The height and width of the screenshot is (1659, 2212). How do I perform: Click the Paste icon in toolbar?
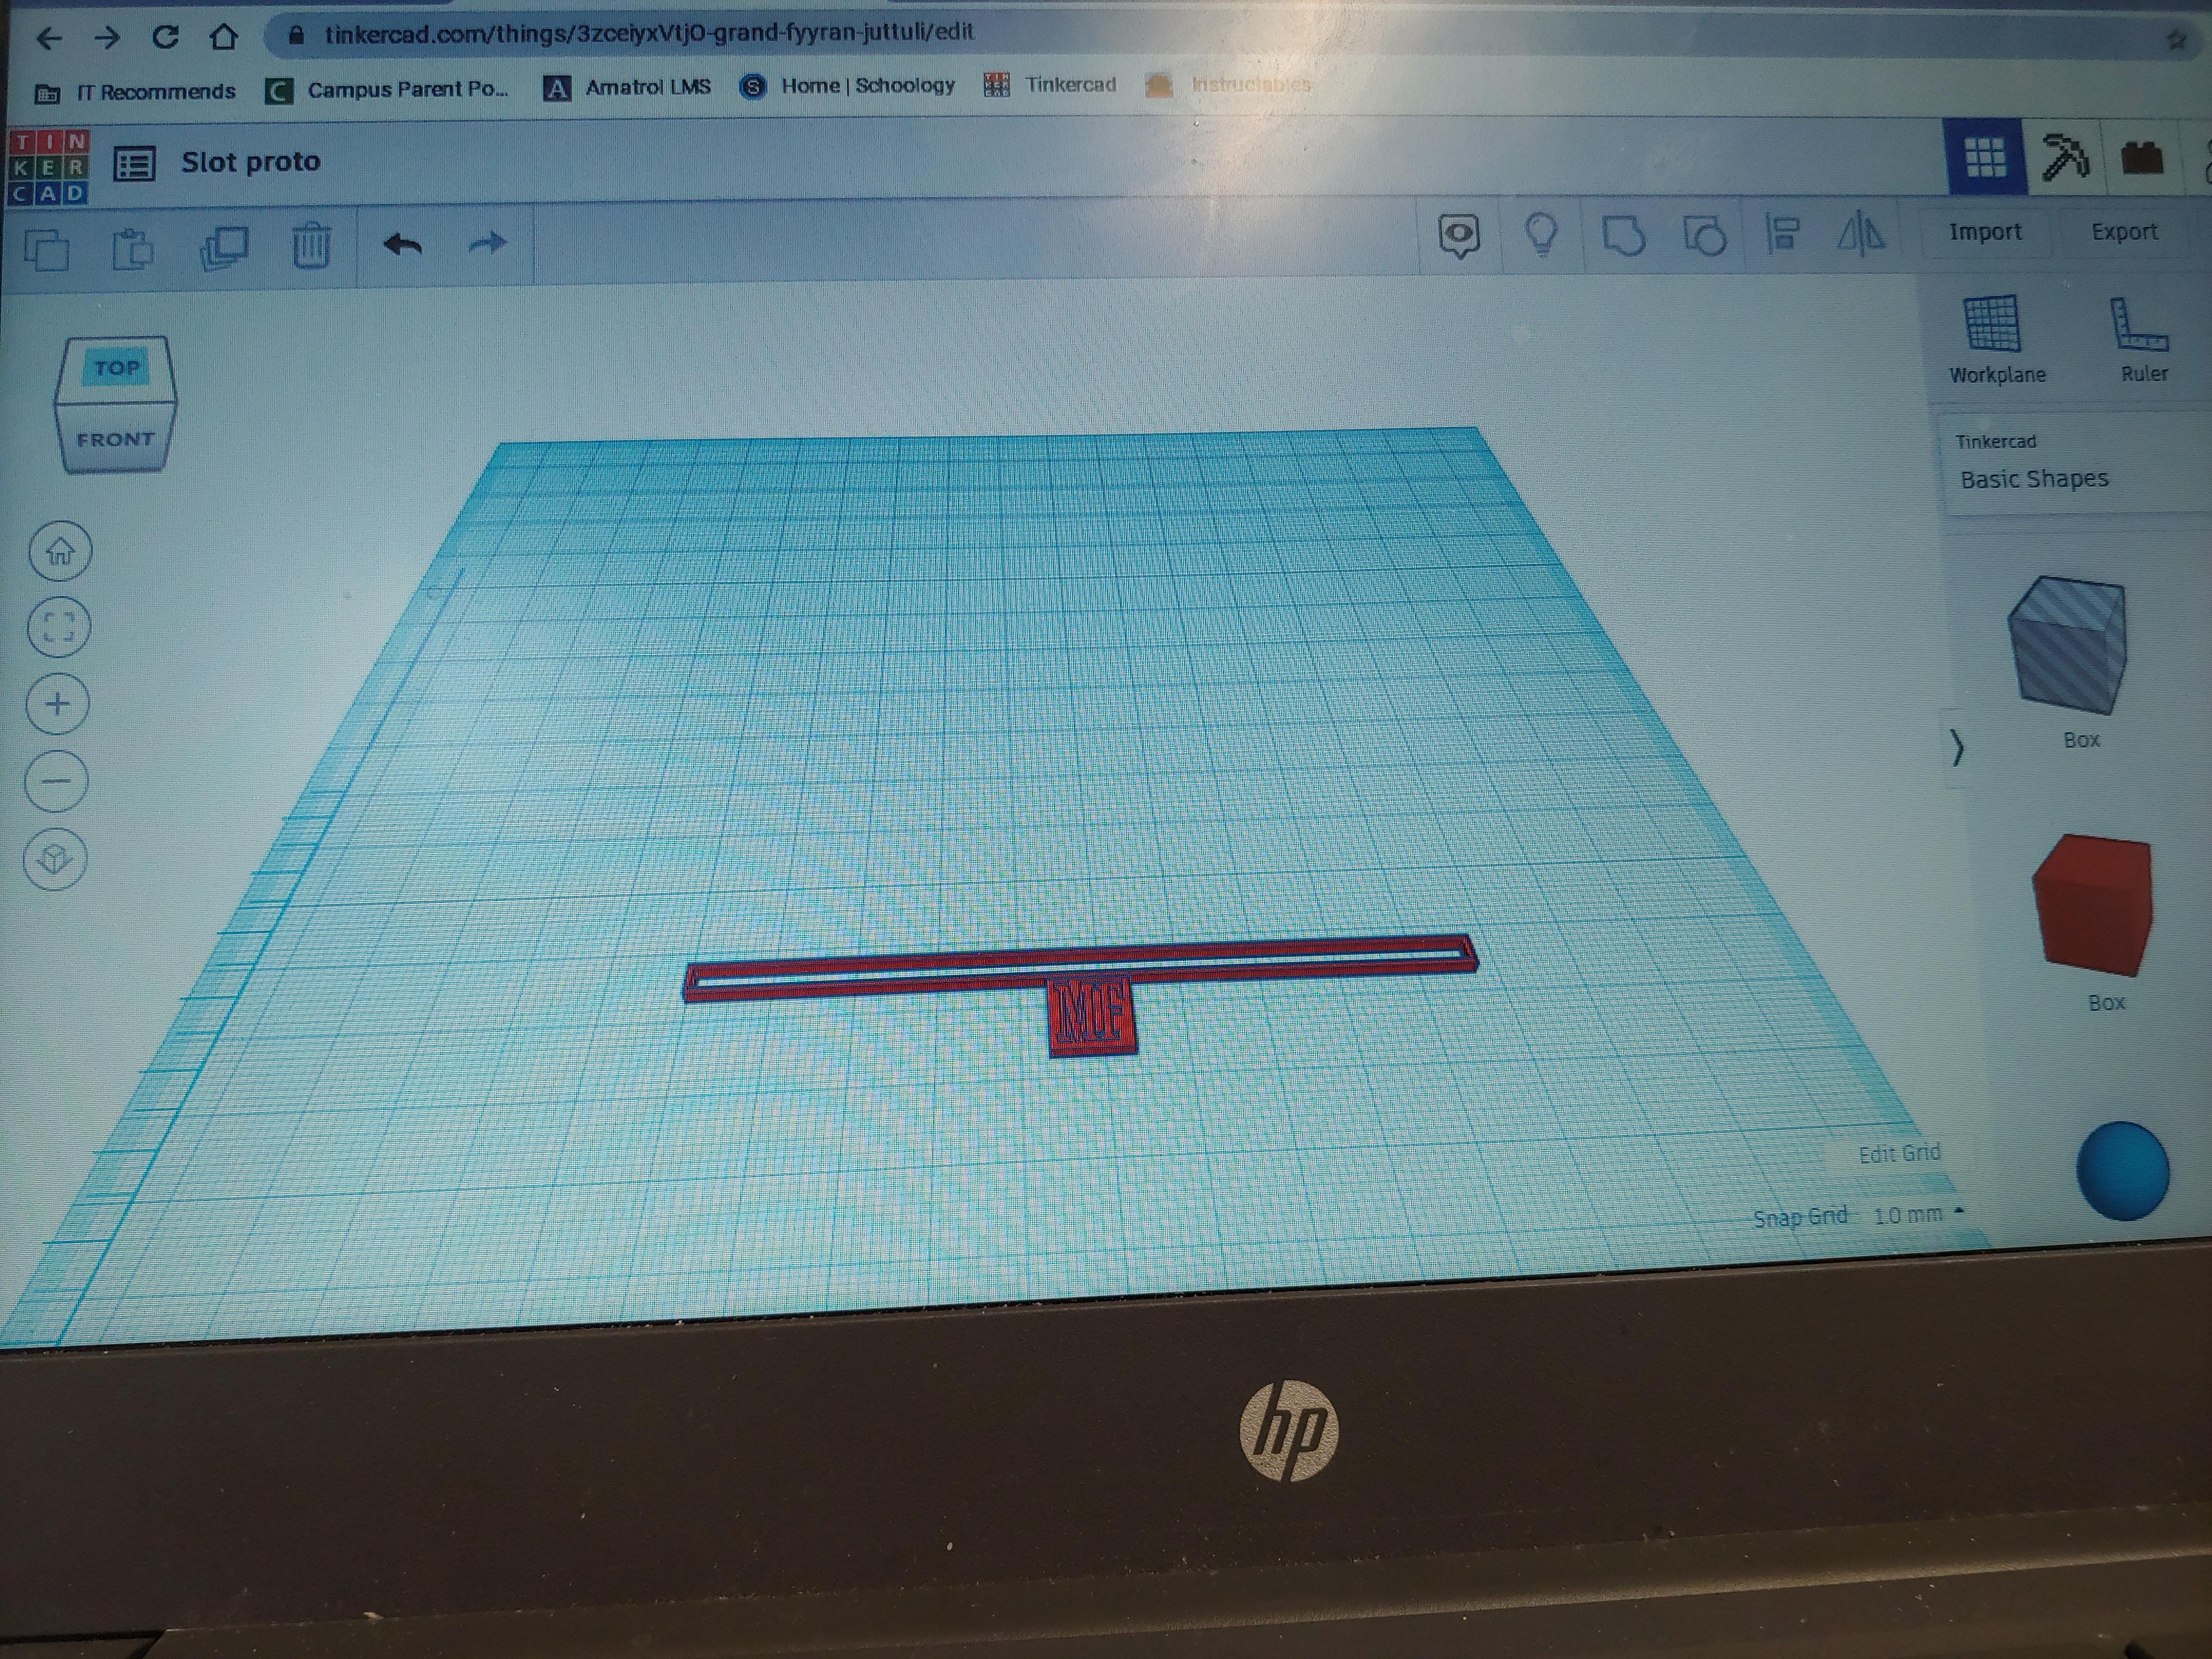132,248
